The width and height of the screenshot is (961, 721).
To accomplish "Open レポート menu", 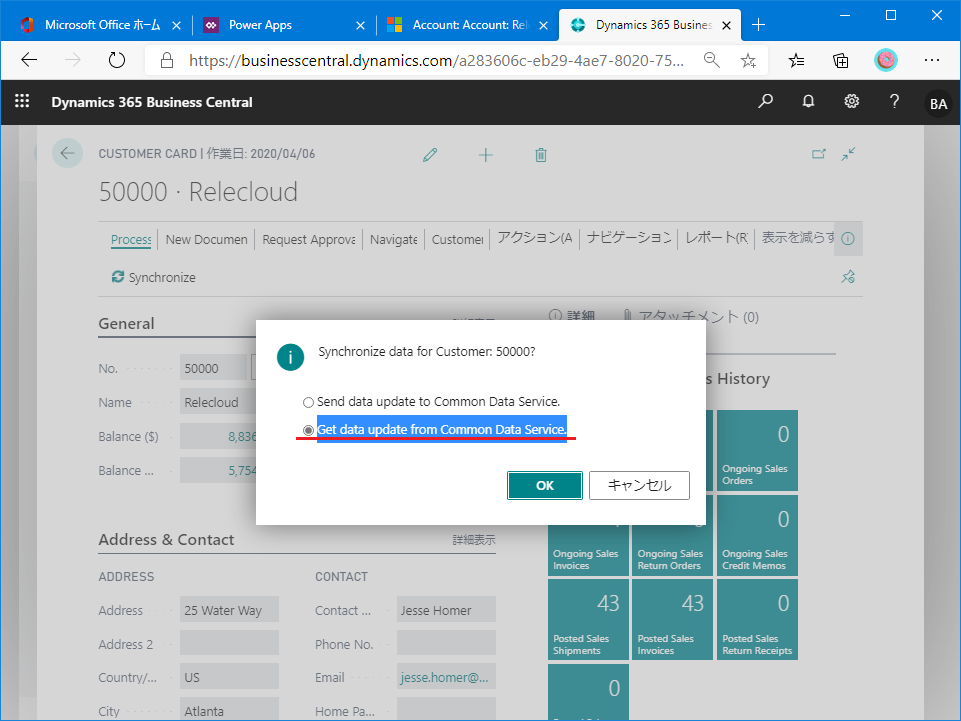I will 716,238.
